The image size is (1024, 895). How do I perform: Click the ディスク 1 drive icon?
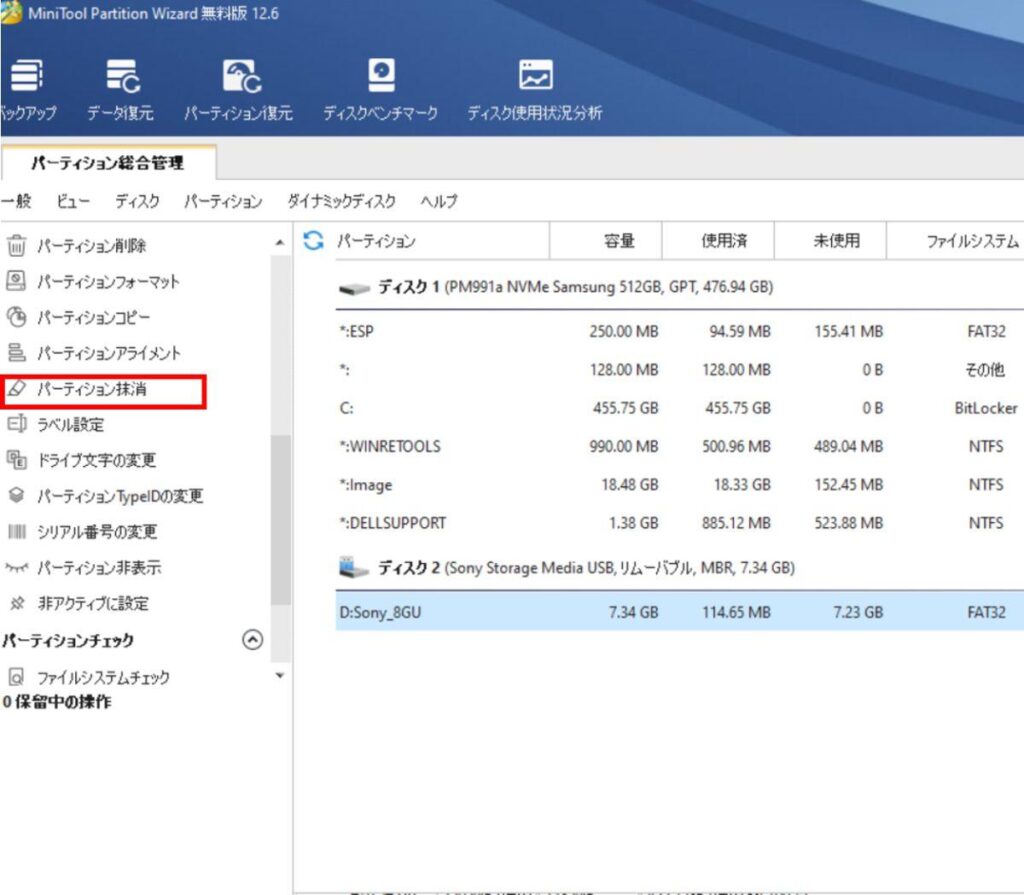point(355,288)
